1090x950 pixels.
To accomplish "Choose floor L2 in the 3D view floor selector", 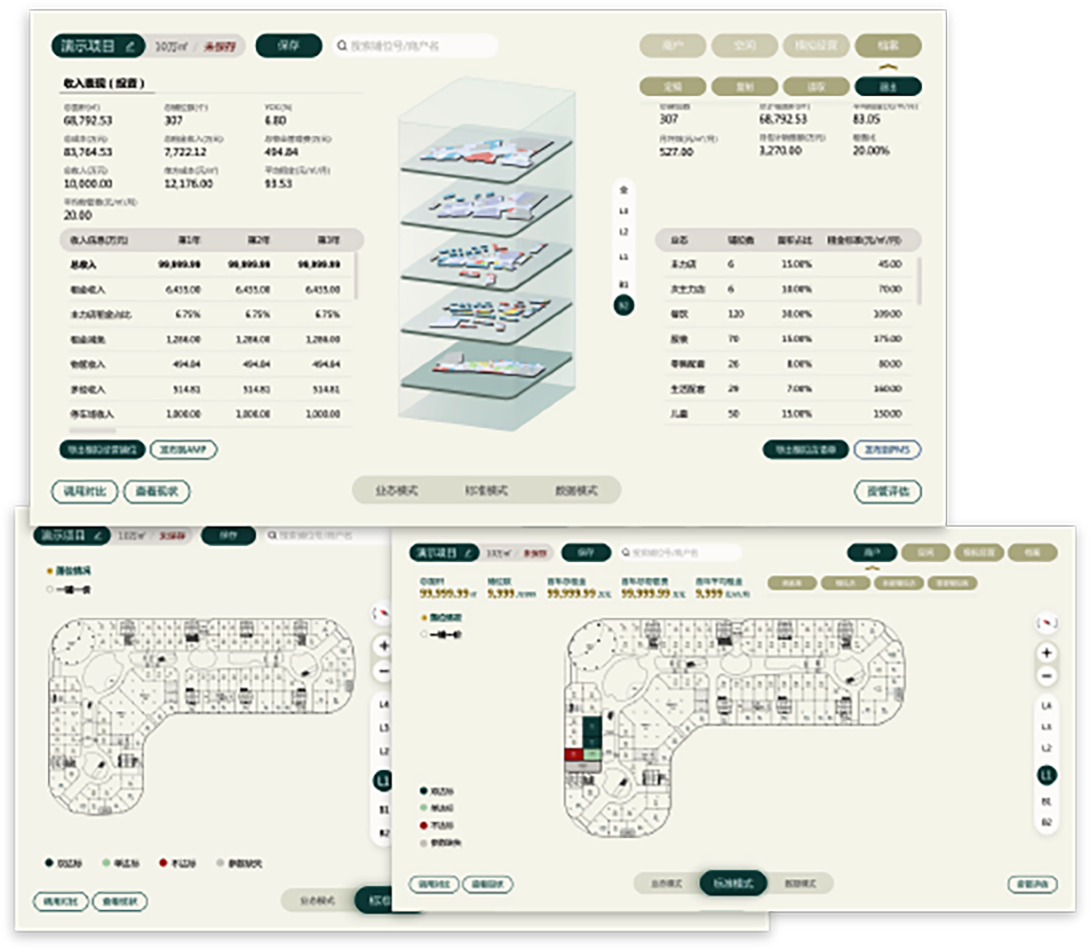I will coord(624,232).
